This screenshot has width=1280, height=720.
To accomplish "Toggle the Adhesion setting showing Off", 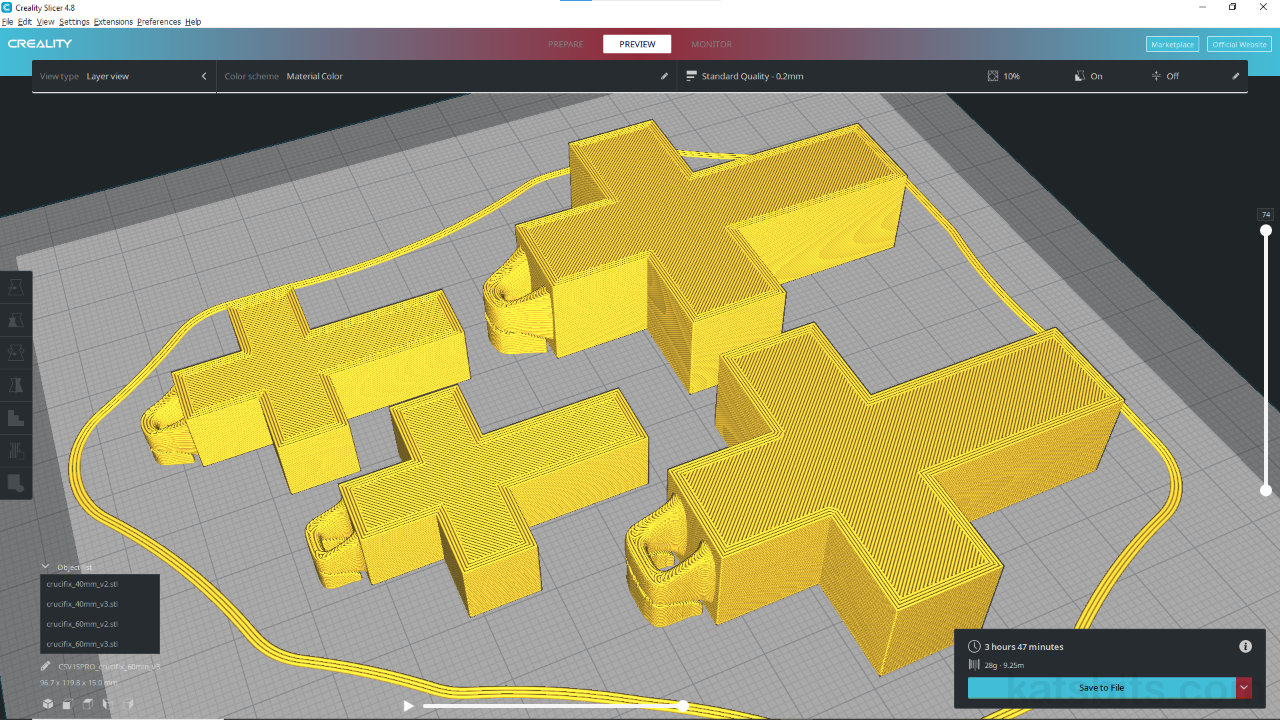I will pos(1165,76).
